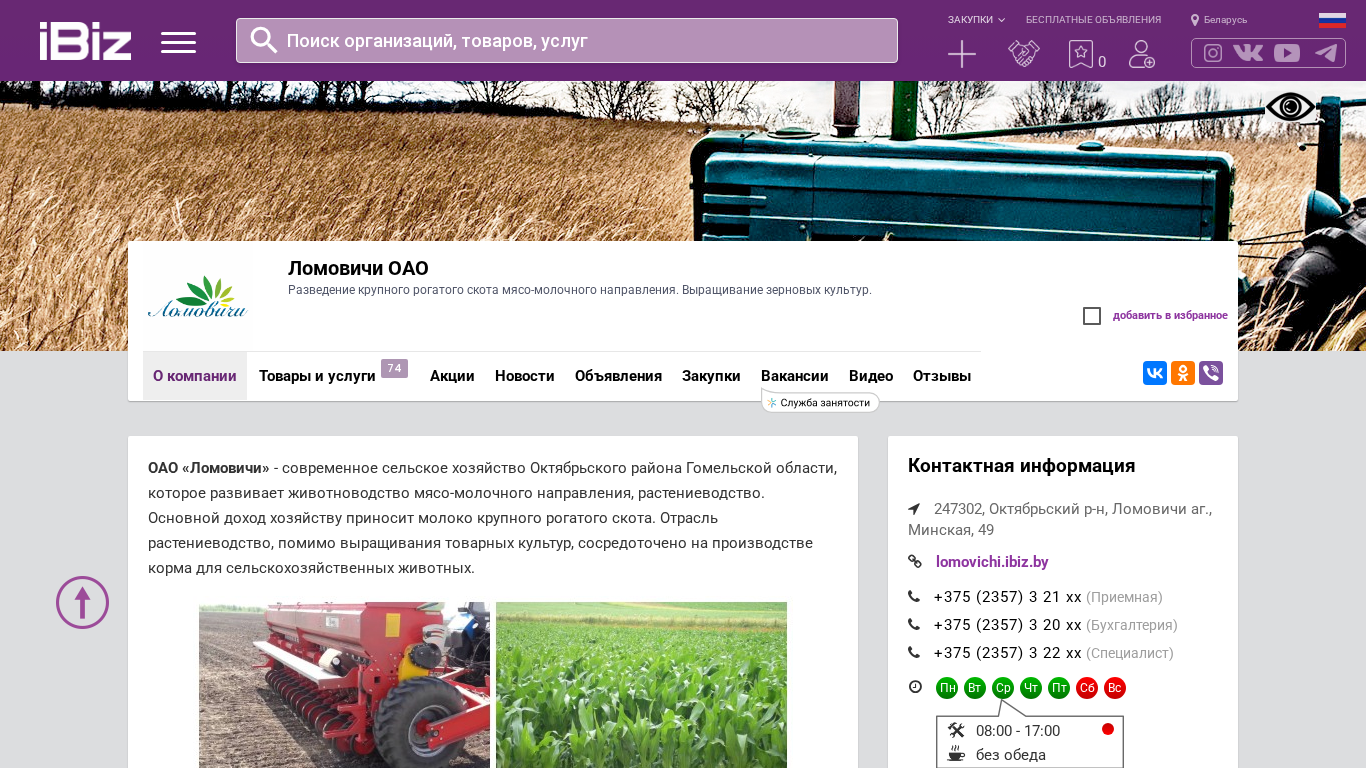Click the Ломовичи company logo
The image size is (1366, 768).
click(197, 297)
